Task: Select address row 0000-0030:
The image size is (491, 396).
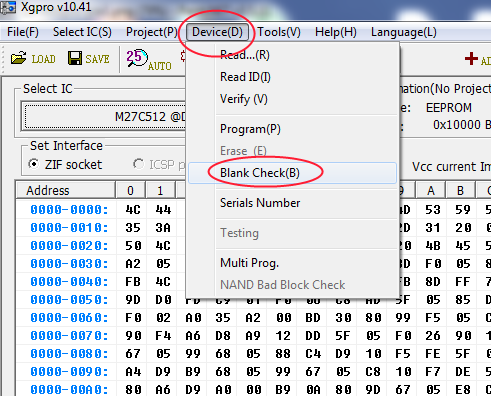Action: point(69,264)
